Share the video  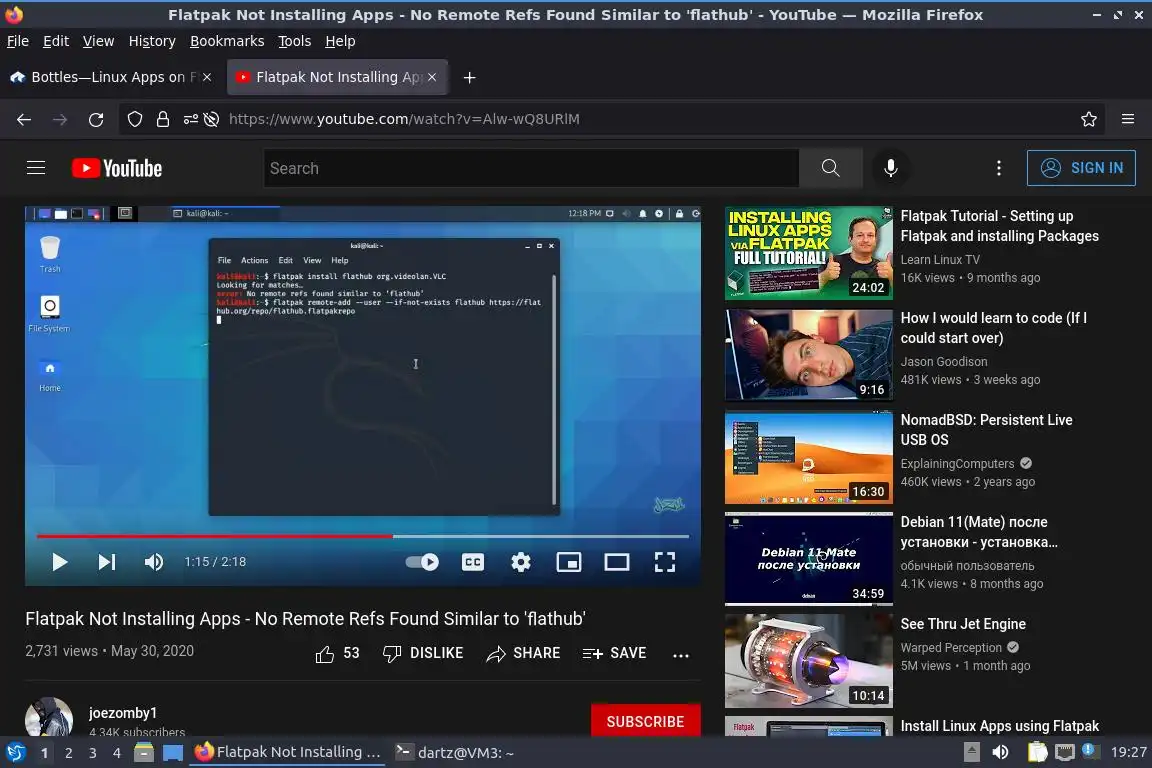tap(523, 653)
